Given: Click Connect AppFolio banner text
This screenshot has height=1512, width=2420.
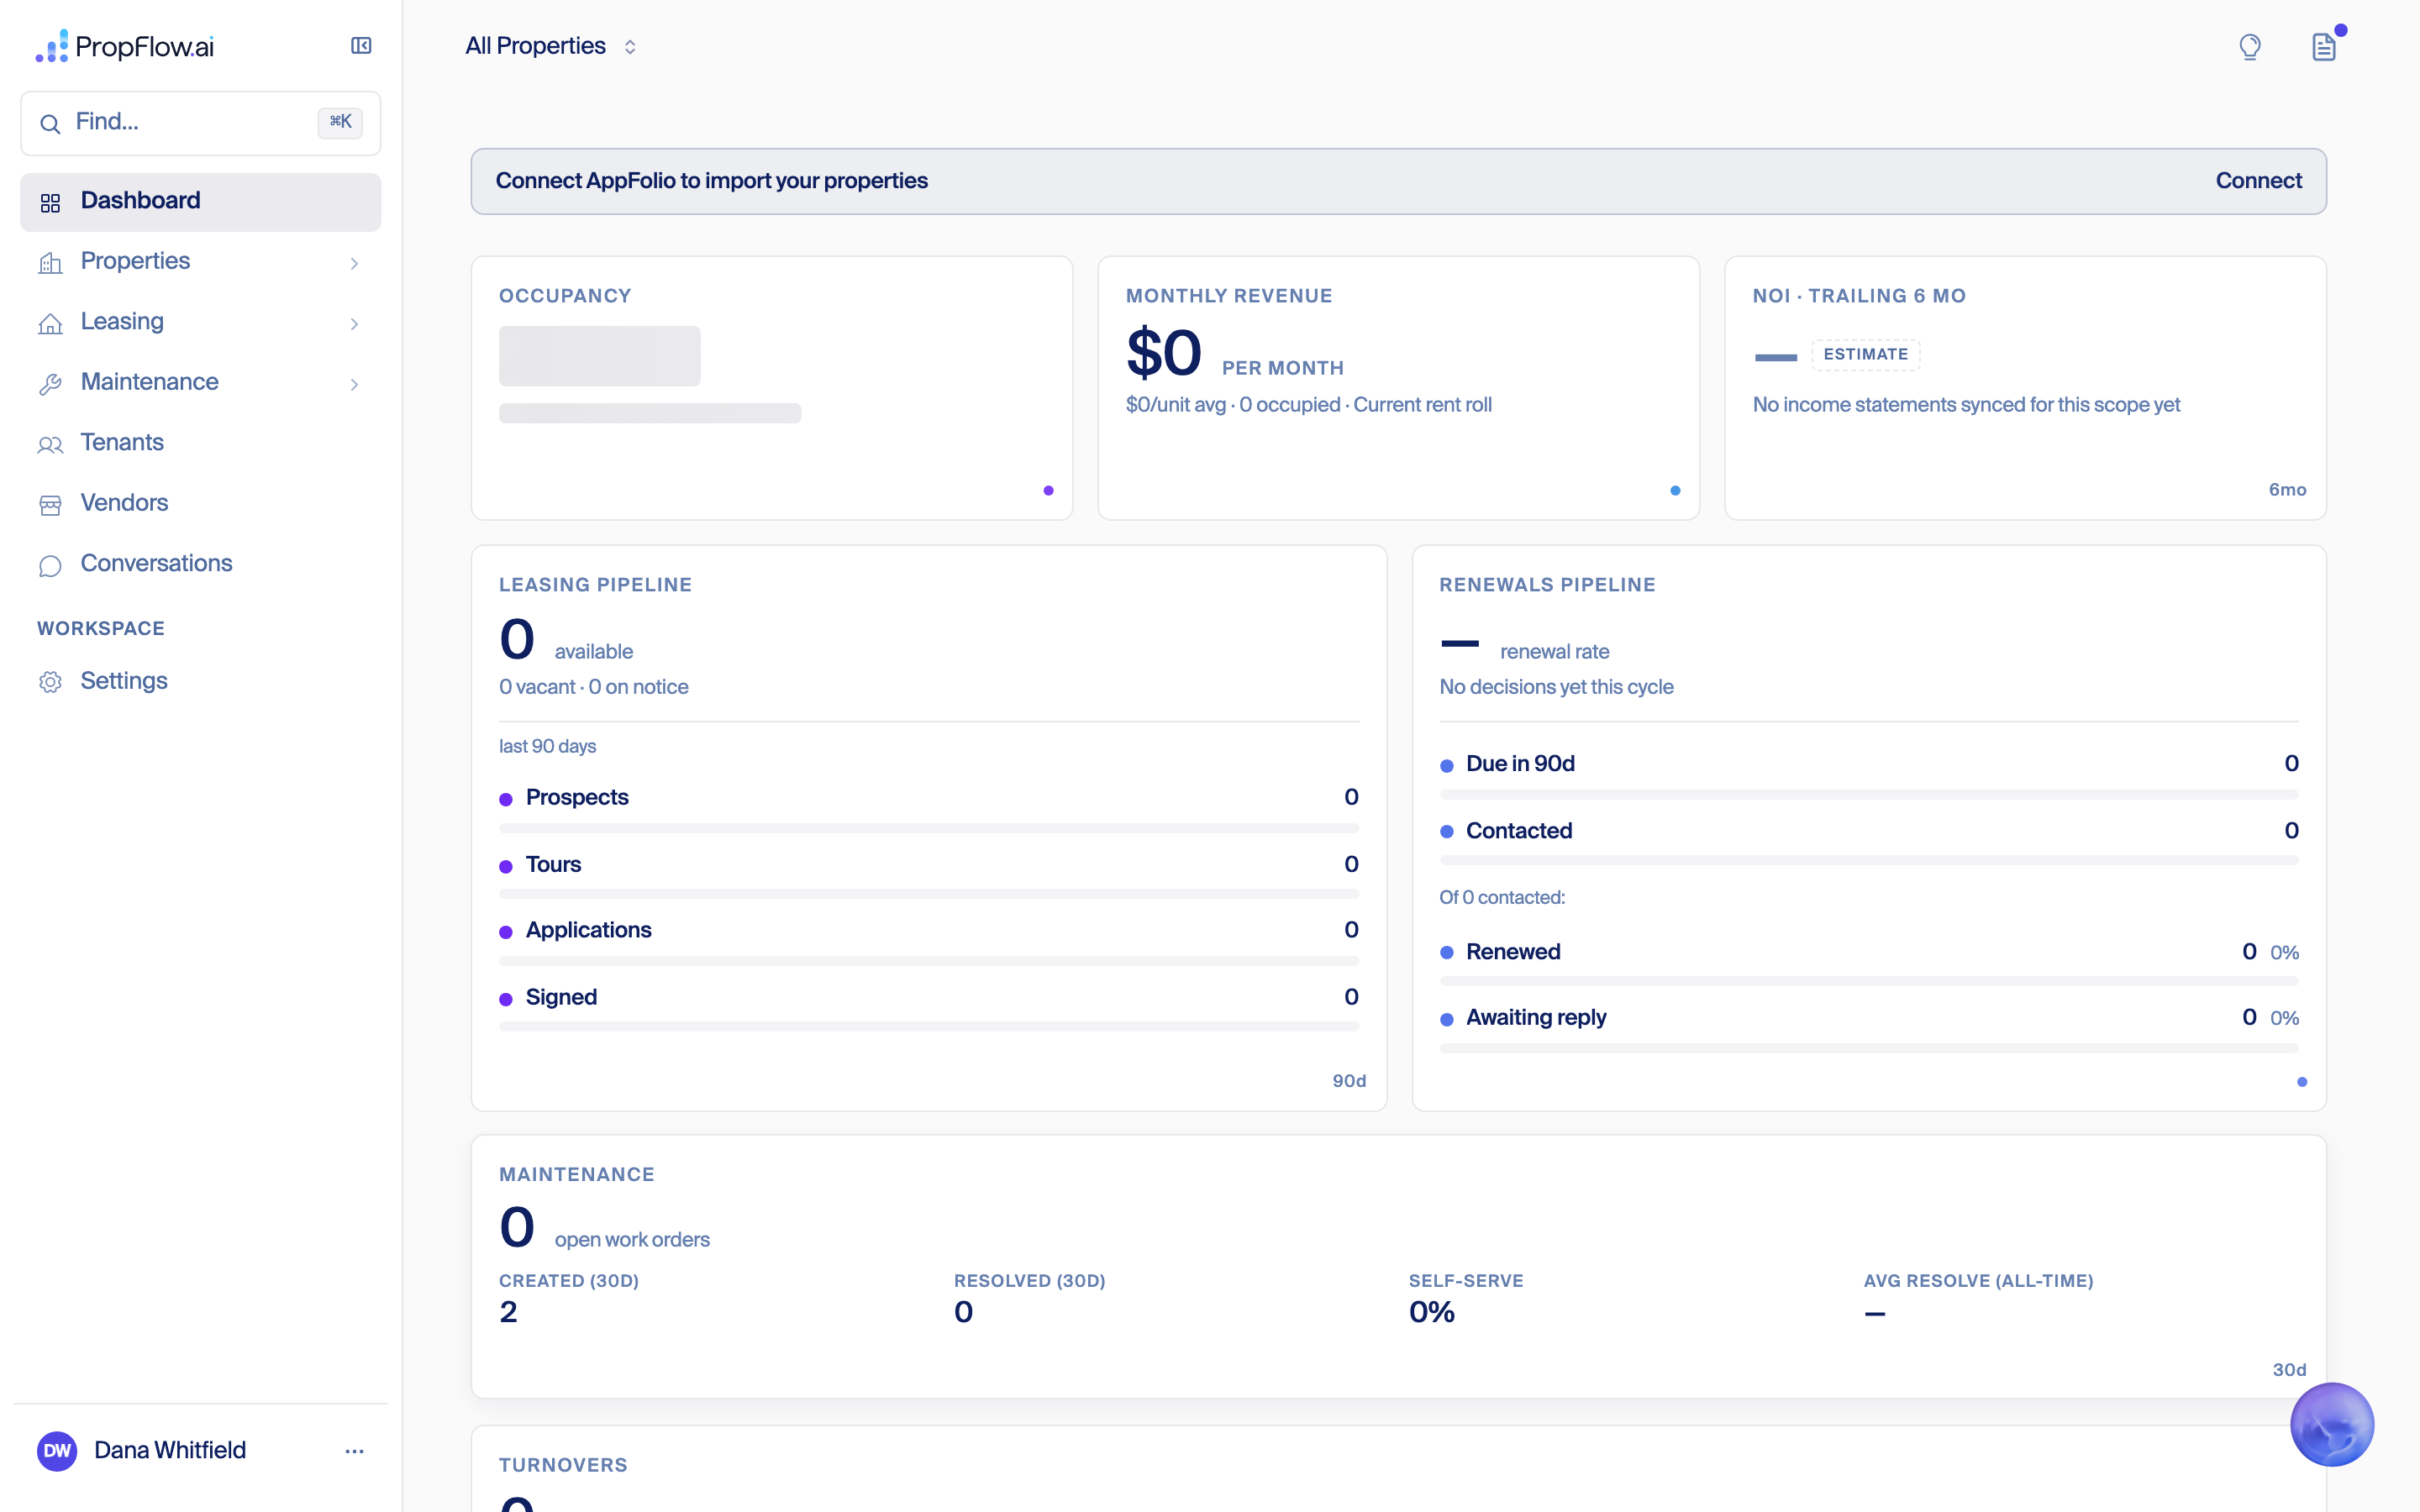Looking at the screenshot, I should pos(712,181).
